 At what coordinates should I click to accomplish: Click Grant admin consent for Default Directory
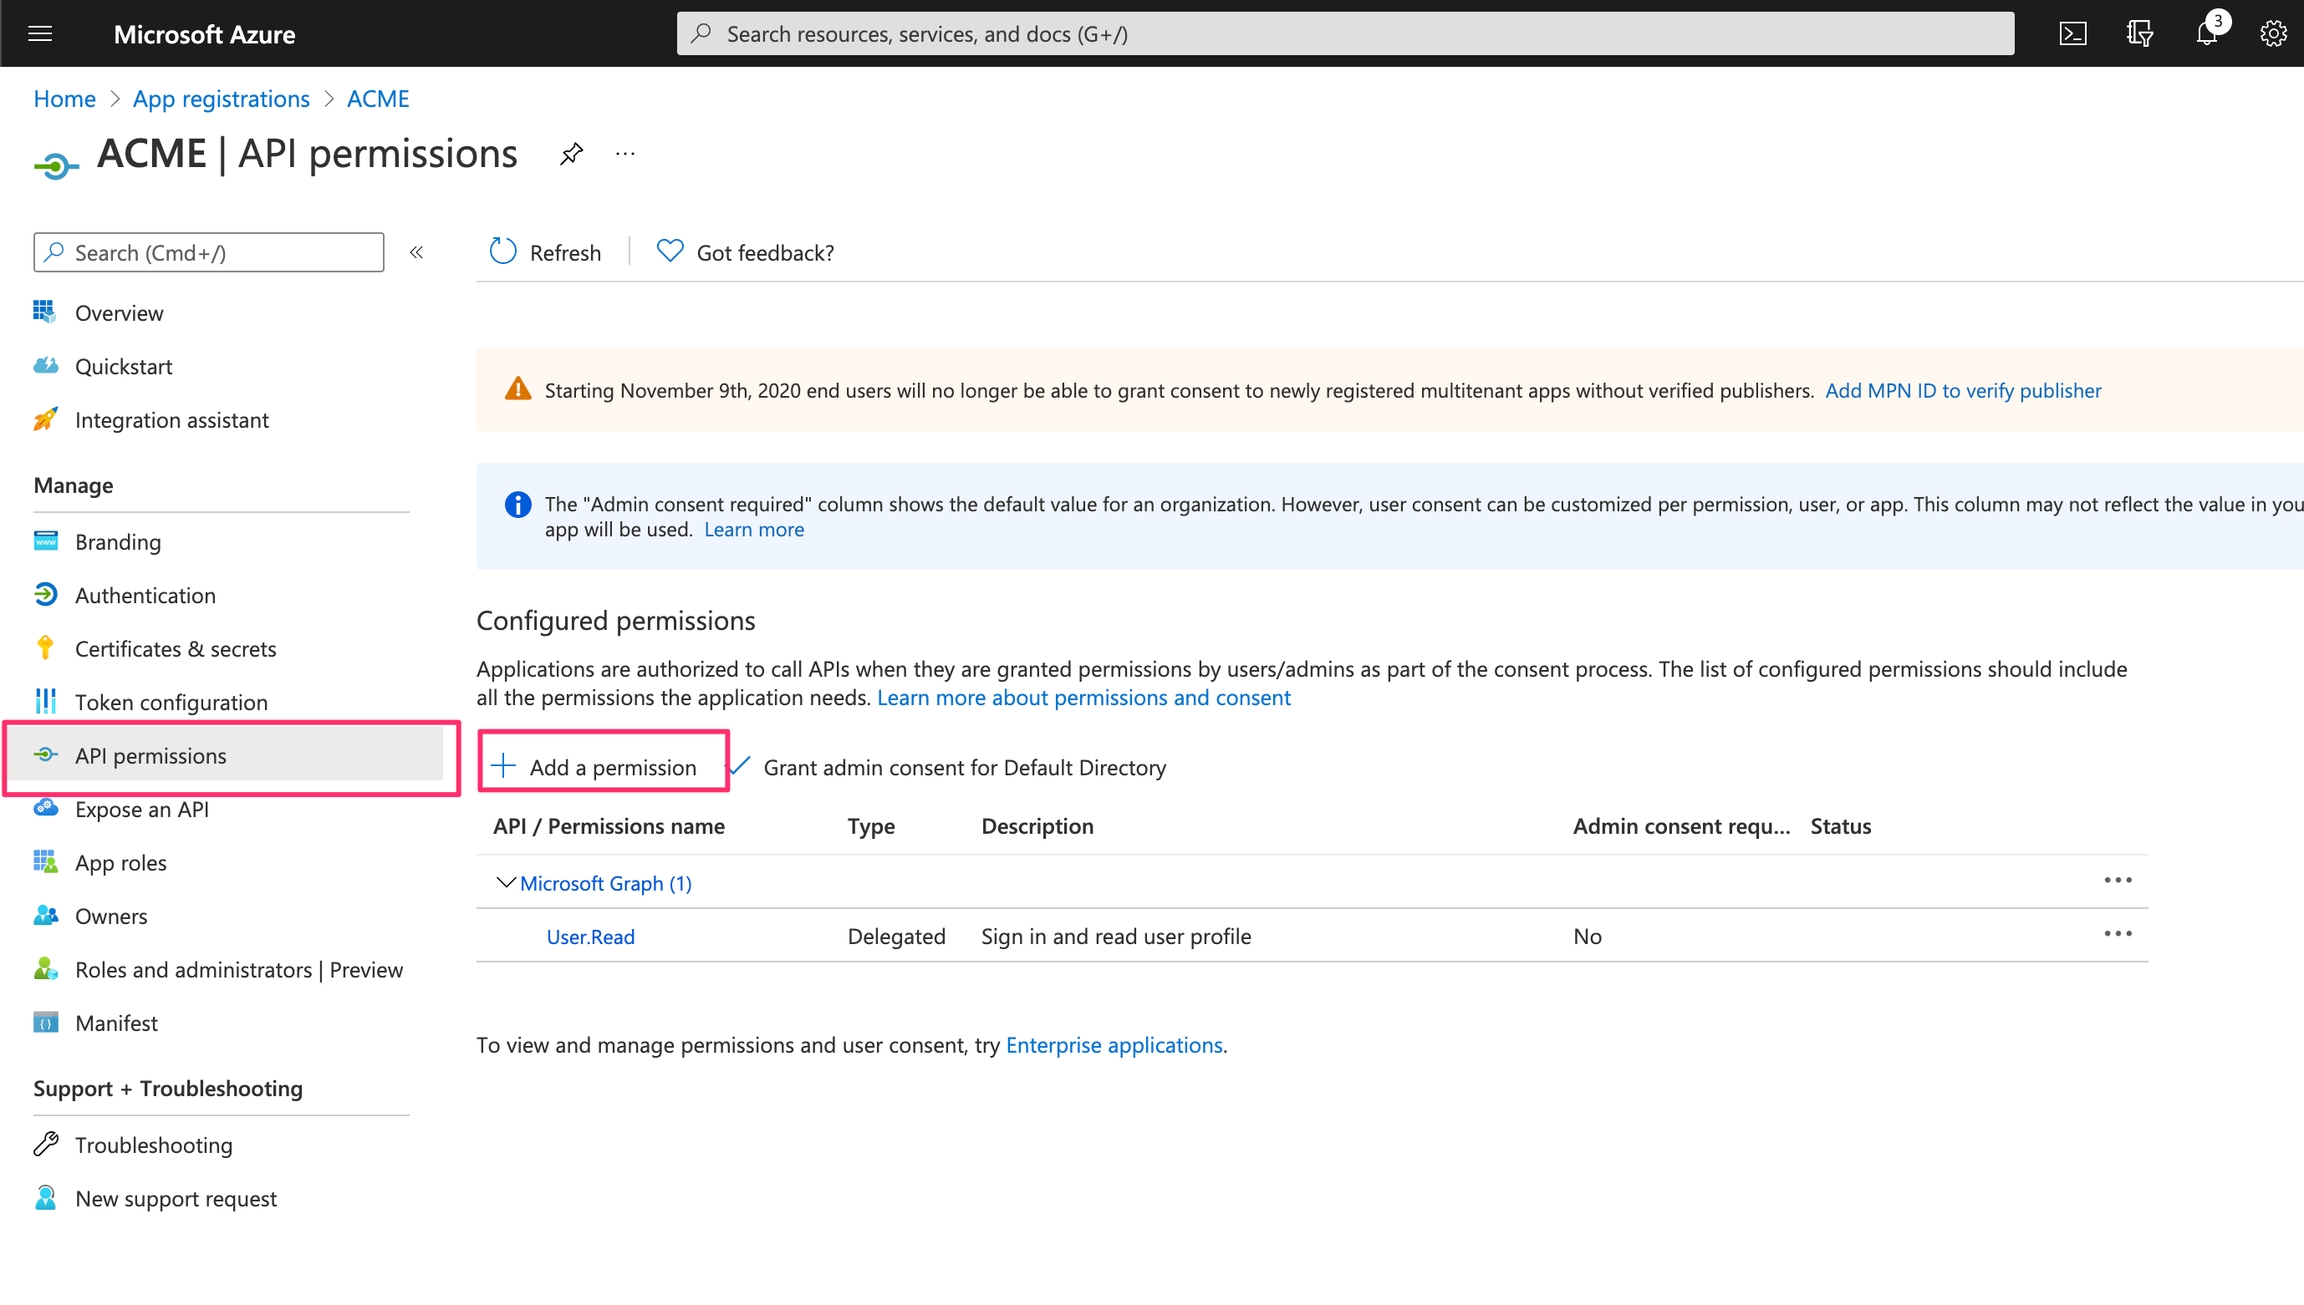pyautogui.click(x=964, y=767)
